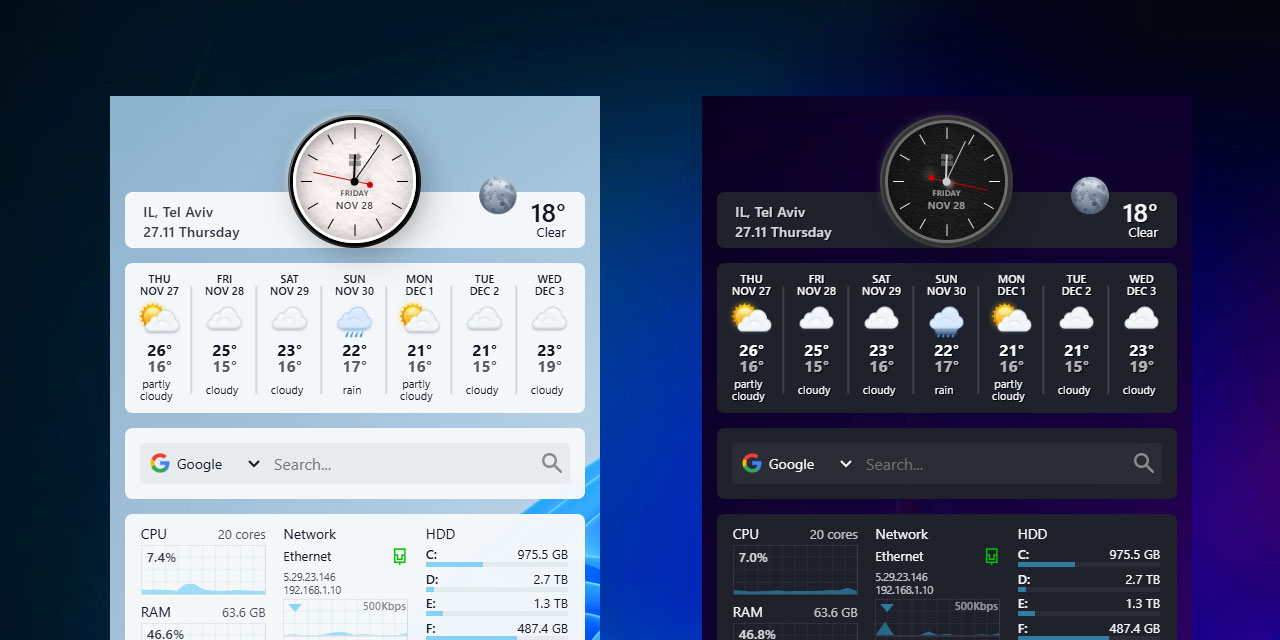
Task: Click the 7.4% CPU value, light widget
Action: pos(161,558)
